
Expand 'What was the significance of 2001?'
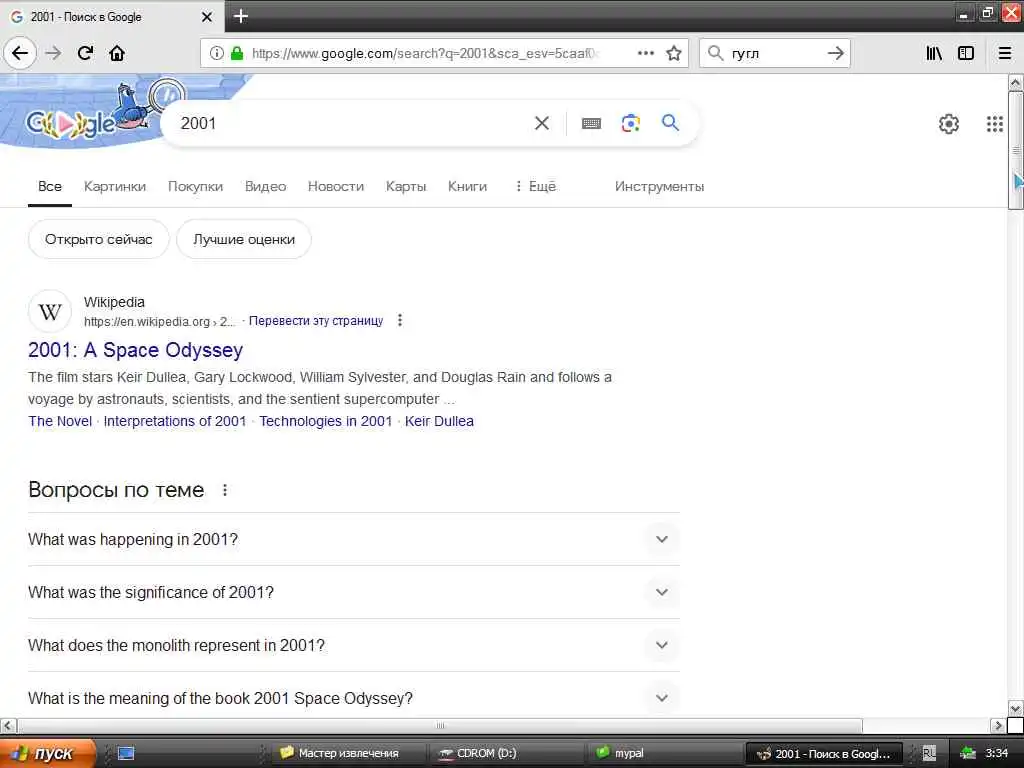662,592
